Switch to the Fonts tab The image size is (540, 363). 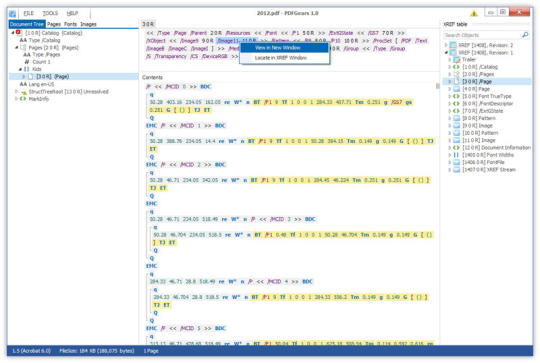pyautogui.click(x=70, y=24)
